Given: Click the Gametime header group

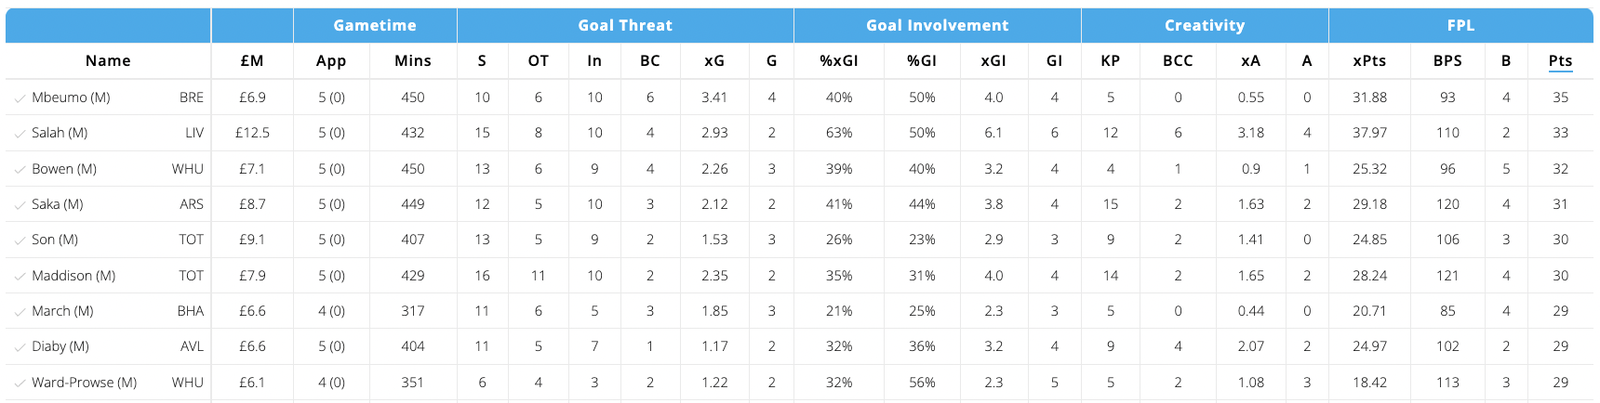Looking at the screenshot, I should pos(375,26).
